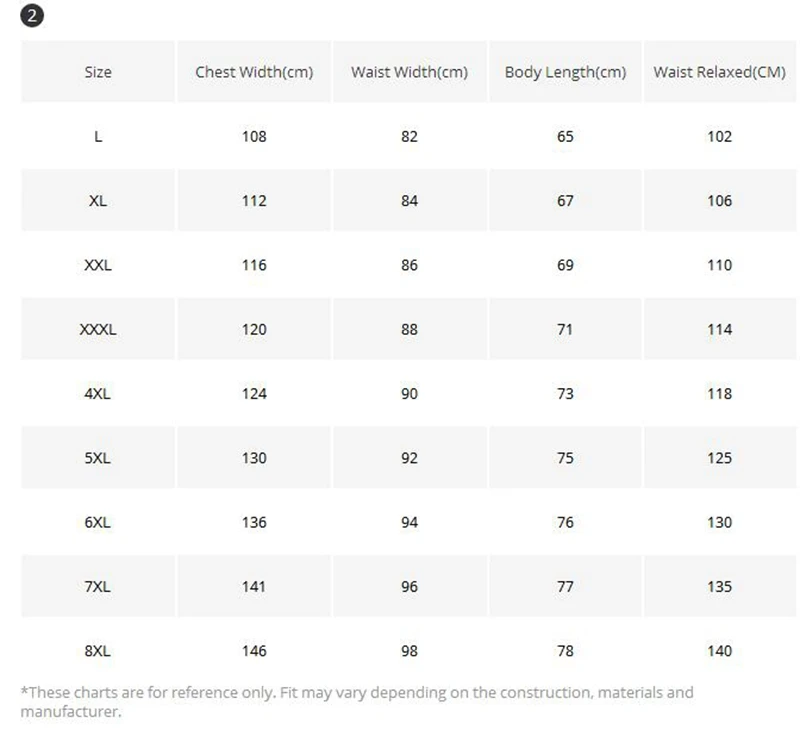Click waist relaxed value 140
This screenshot has width=800, height=736.
[x=719, y=650]
